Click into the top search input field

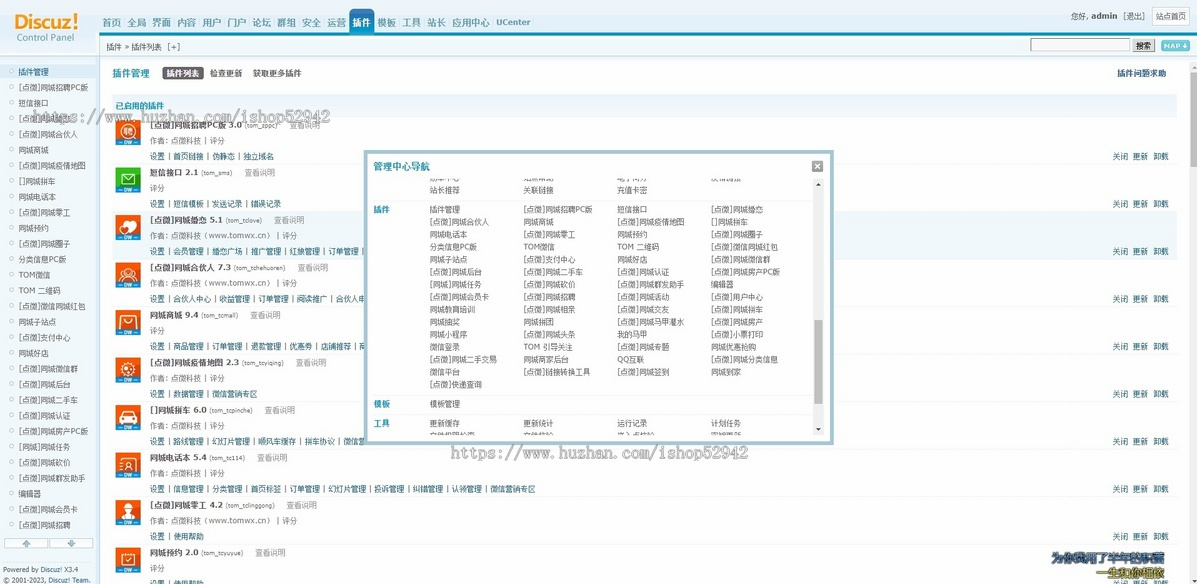coord(1079,45)
